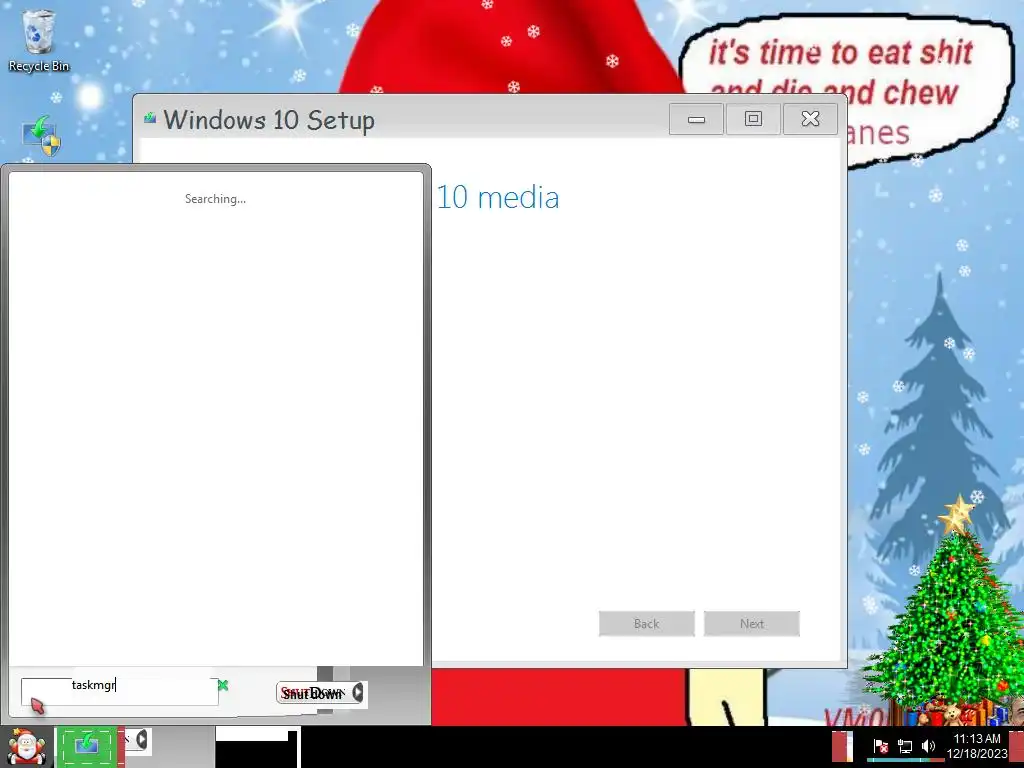Click Back in Windows 10 Setup
This screenshot has width=1024, height=768.
coord(647,624)
